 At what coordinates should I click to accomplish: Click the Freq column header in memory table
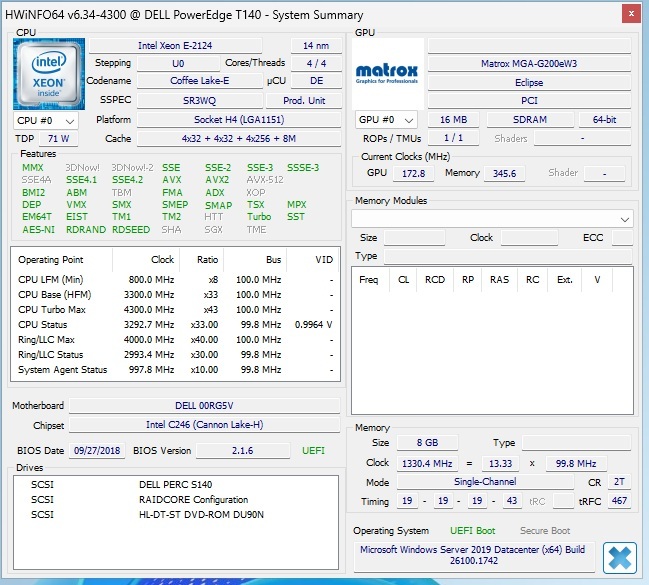click(x=369, y=279)
